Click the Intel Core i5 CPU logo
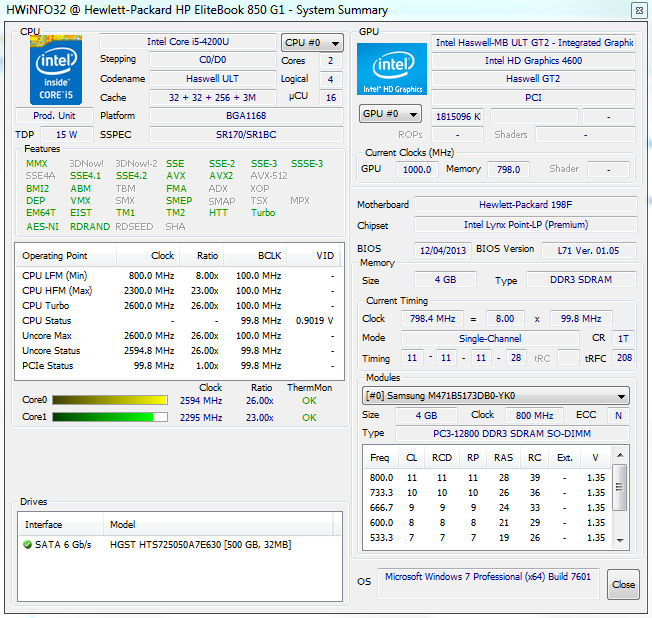Viewport: 652px width, 618px height. (x=56, y=70)
